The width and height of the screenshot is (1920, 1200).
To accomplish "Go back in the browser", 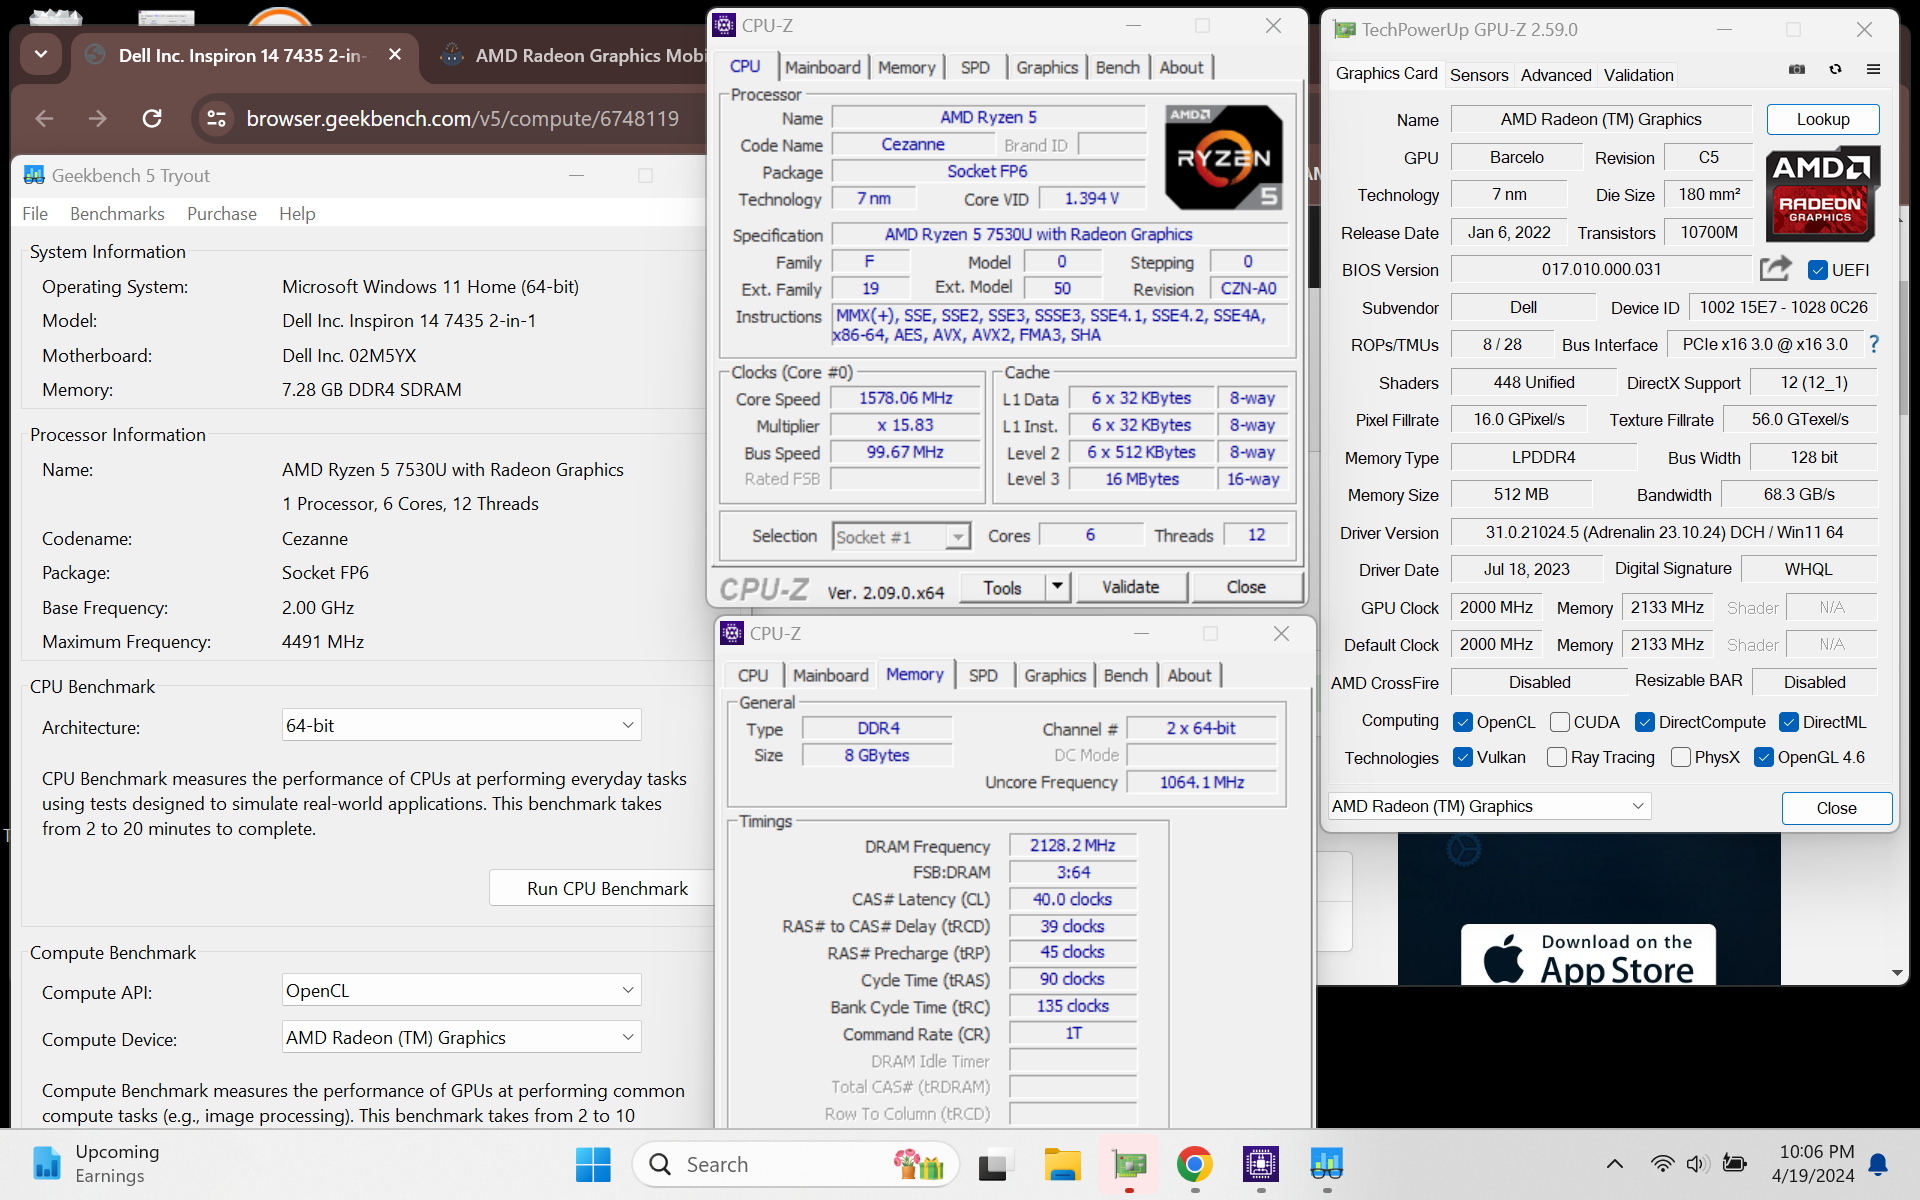I will point(44,119).
